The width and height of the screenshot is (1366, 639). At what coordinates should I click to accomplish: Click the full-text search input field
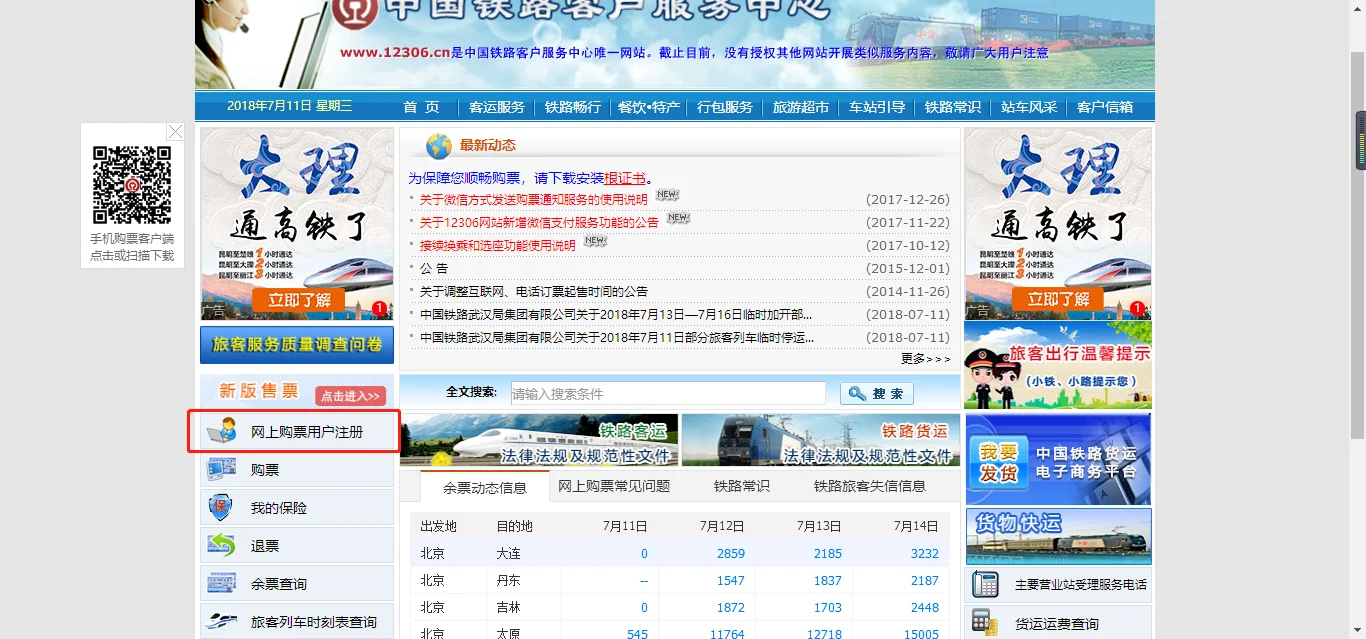(x=668, y=393)
